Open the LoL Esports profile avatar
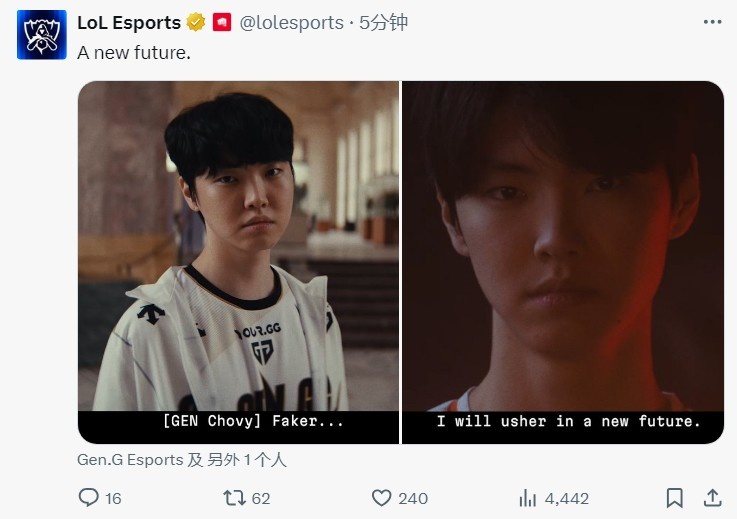The height and width of the screenshot is (519, 737). tap(41, 35)
